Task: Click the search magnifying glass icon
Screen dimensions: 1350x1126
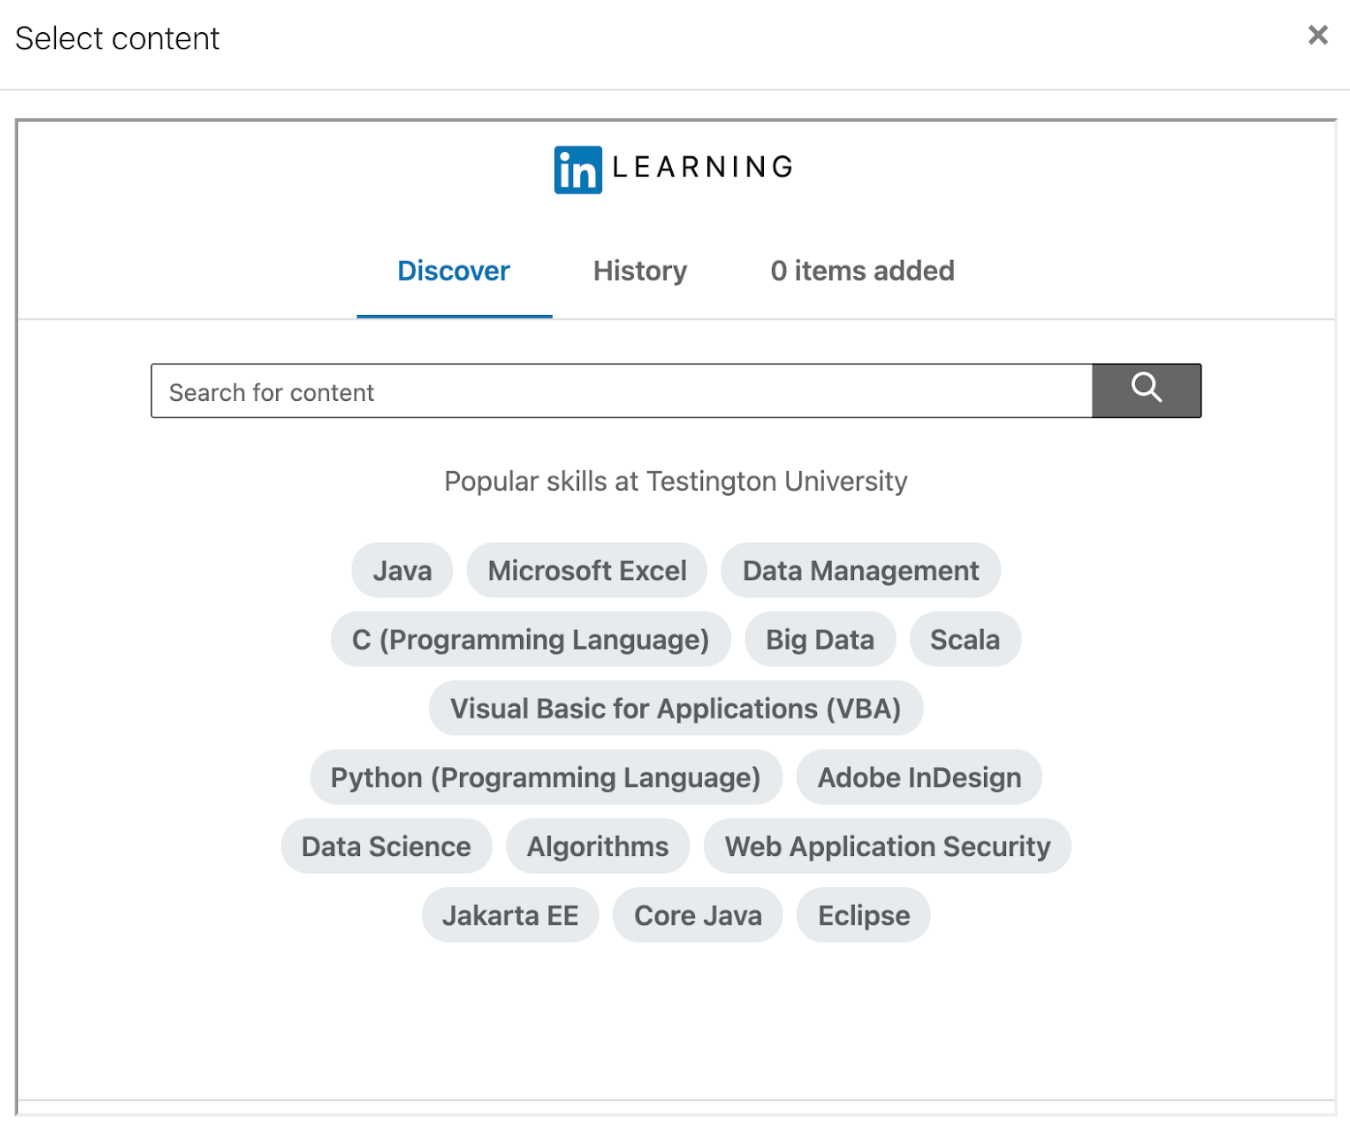Action: point(1146,390)
